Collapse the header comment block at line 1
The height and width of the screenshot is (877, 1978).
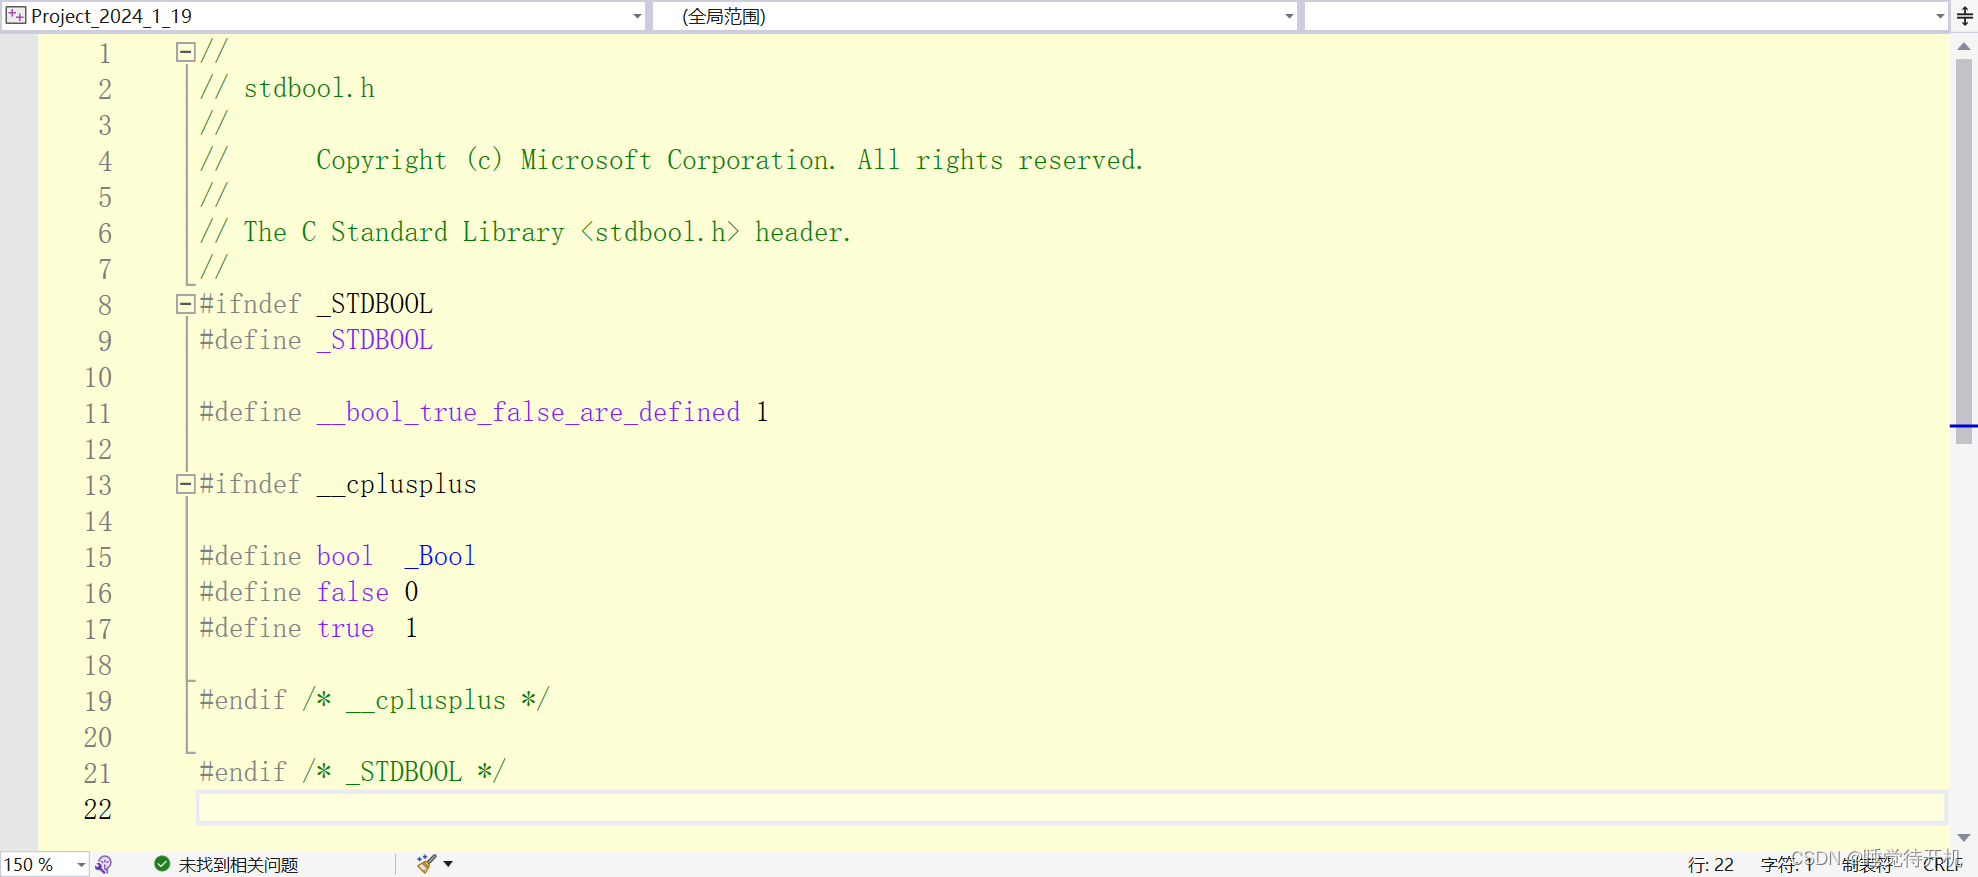[185, 52]
